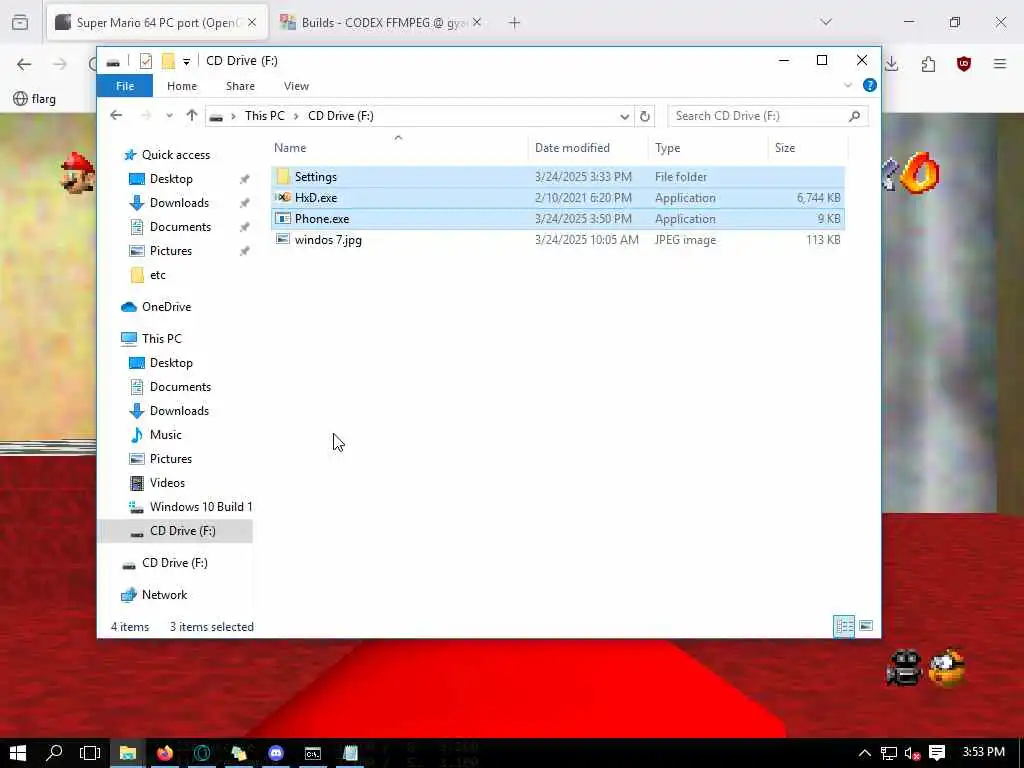Click the browser back arrow button

[x=24, y=64]
